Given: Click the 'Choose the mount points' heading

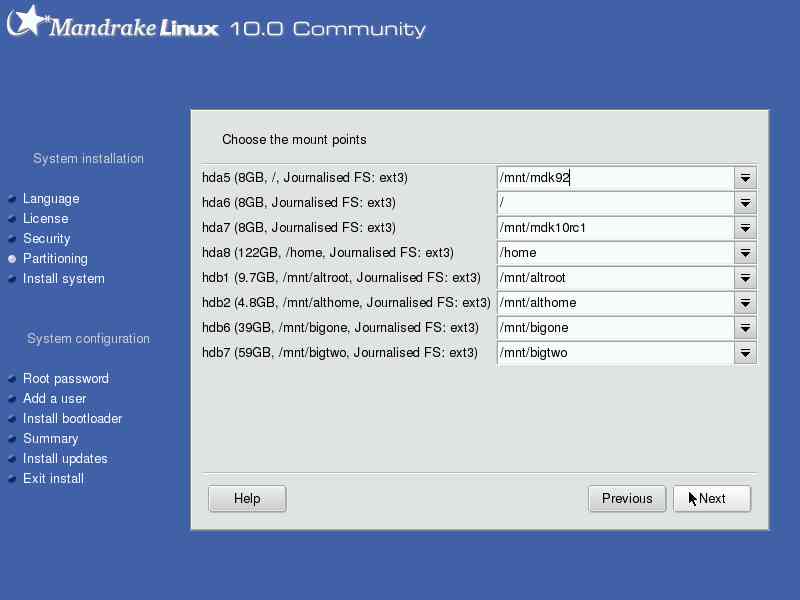Looking at the screenshot, I should (x=294, y=140).
